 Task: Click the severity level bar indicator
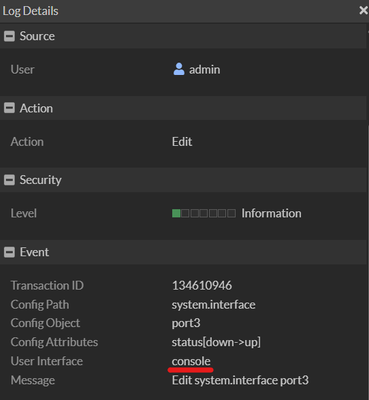(x=204, y=213)
